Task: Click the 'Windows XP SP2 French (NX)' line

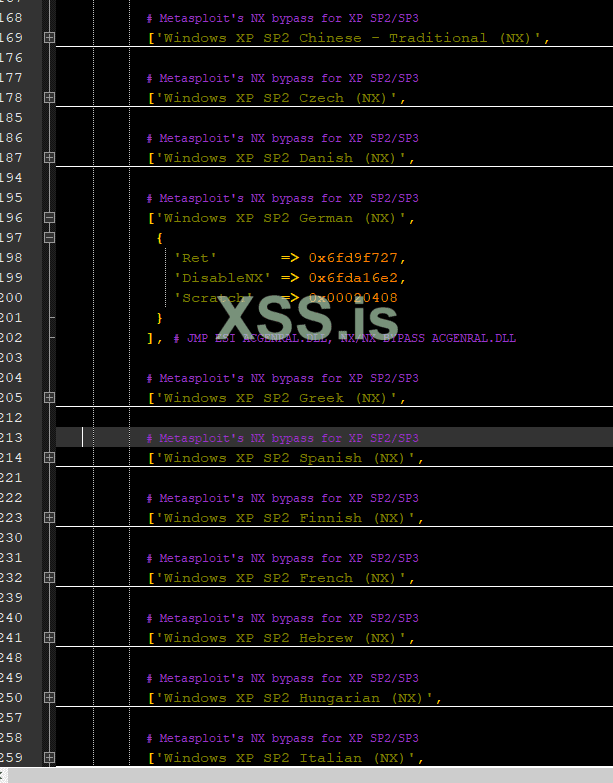Action: pyautogui.click(x=281, y=578)
